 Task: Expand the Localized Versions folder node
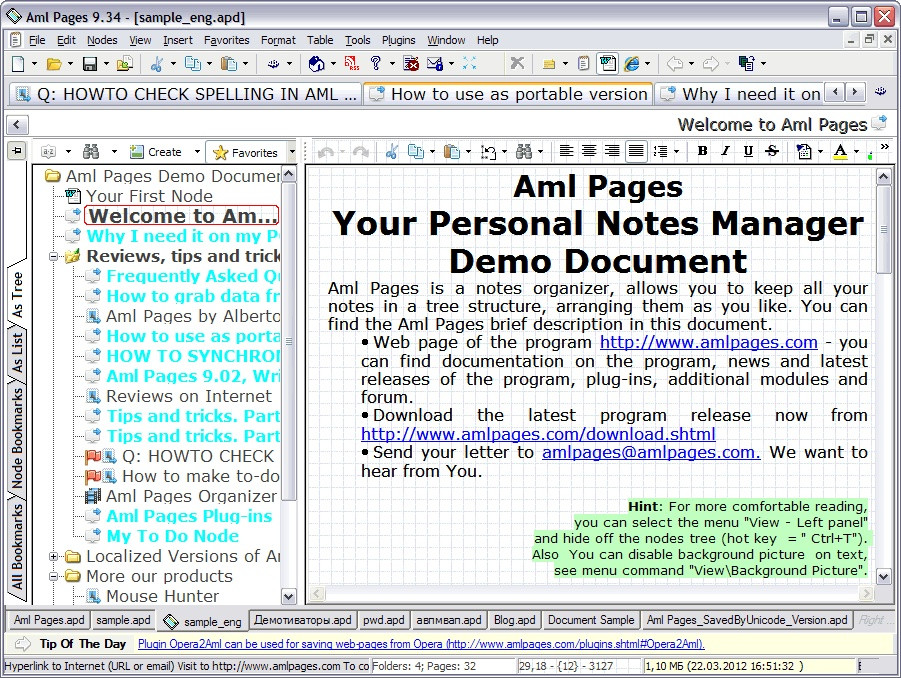(53, 556)
